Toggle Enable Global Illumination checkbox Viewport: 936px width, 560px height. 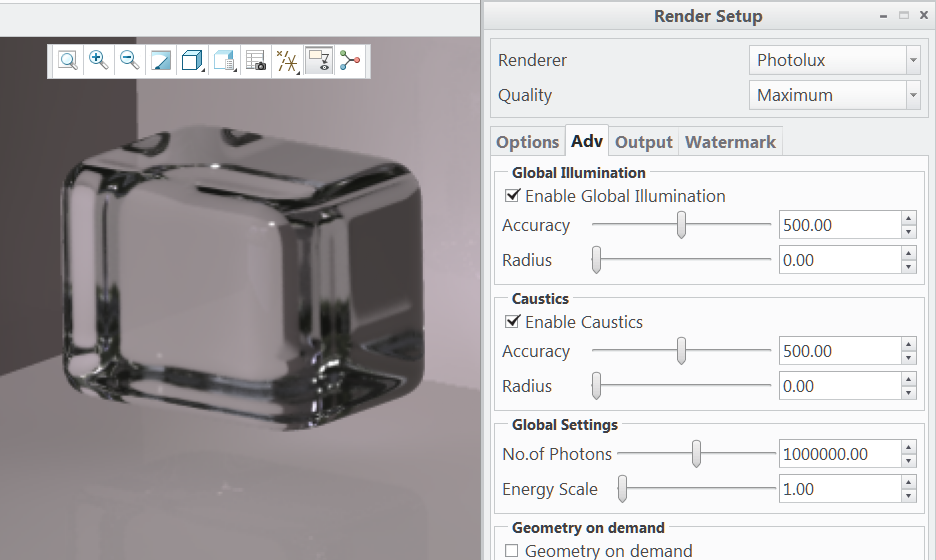point(512,195)
